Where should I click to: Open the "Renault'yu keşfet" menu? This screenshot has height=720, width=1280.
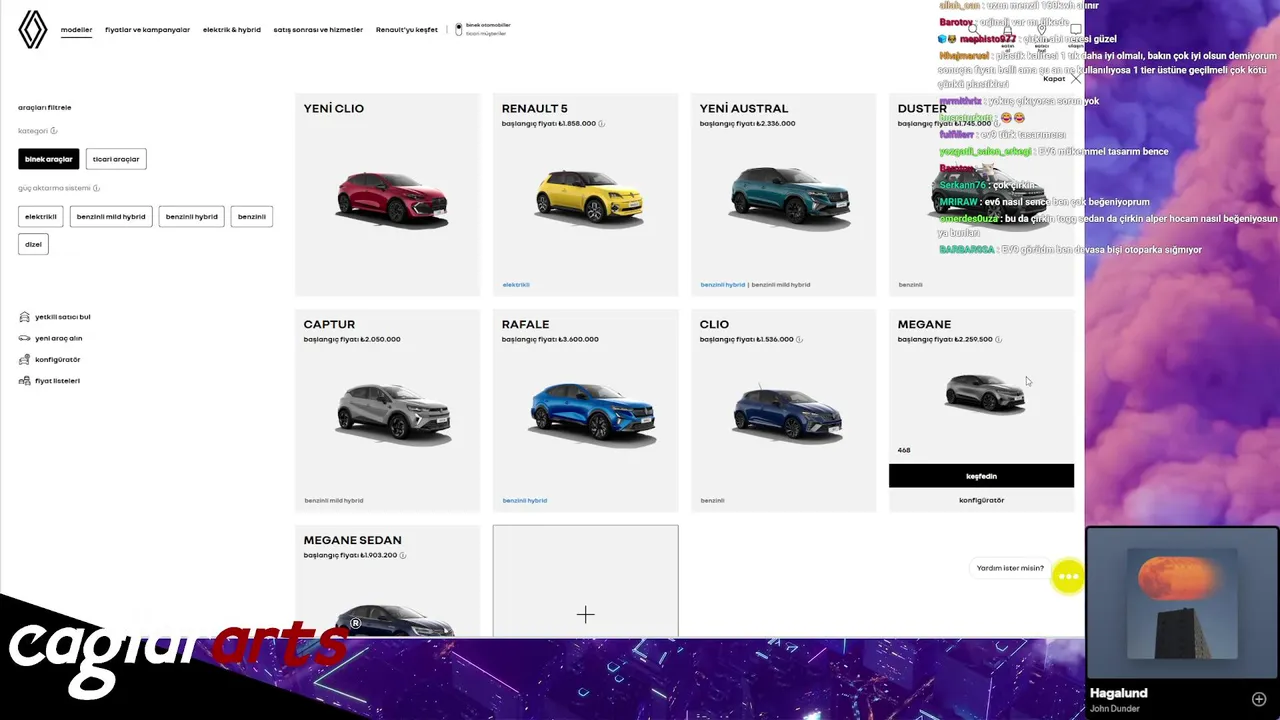[x=407, y=30]
